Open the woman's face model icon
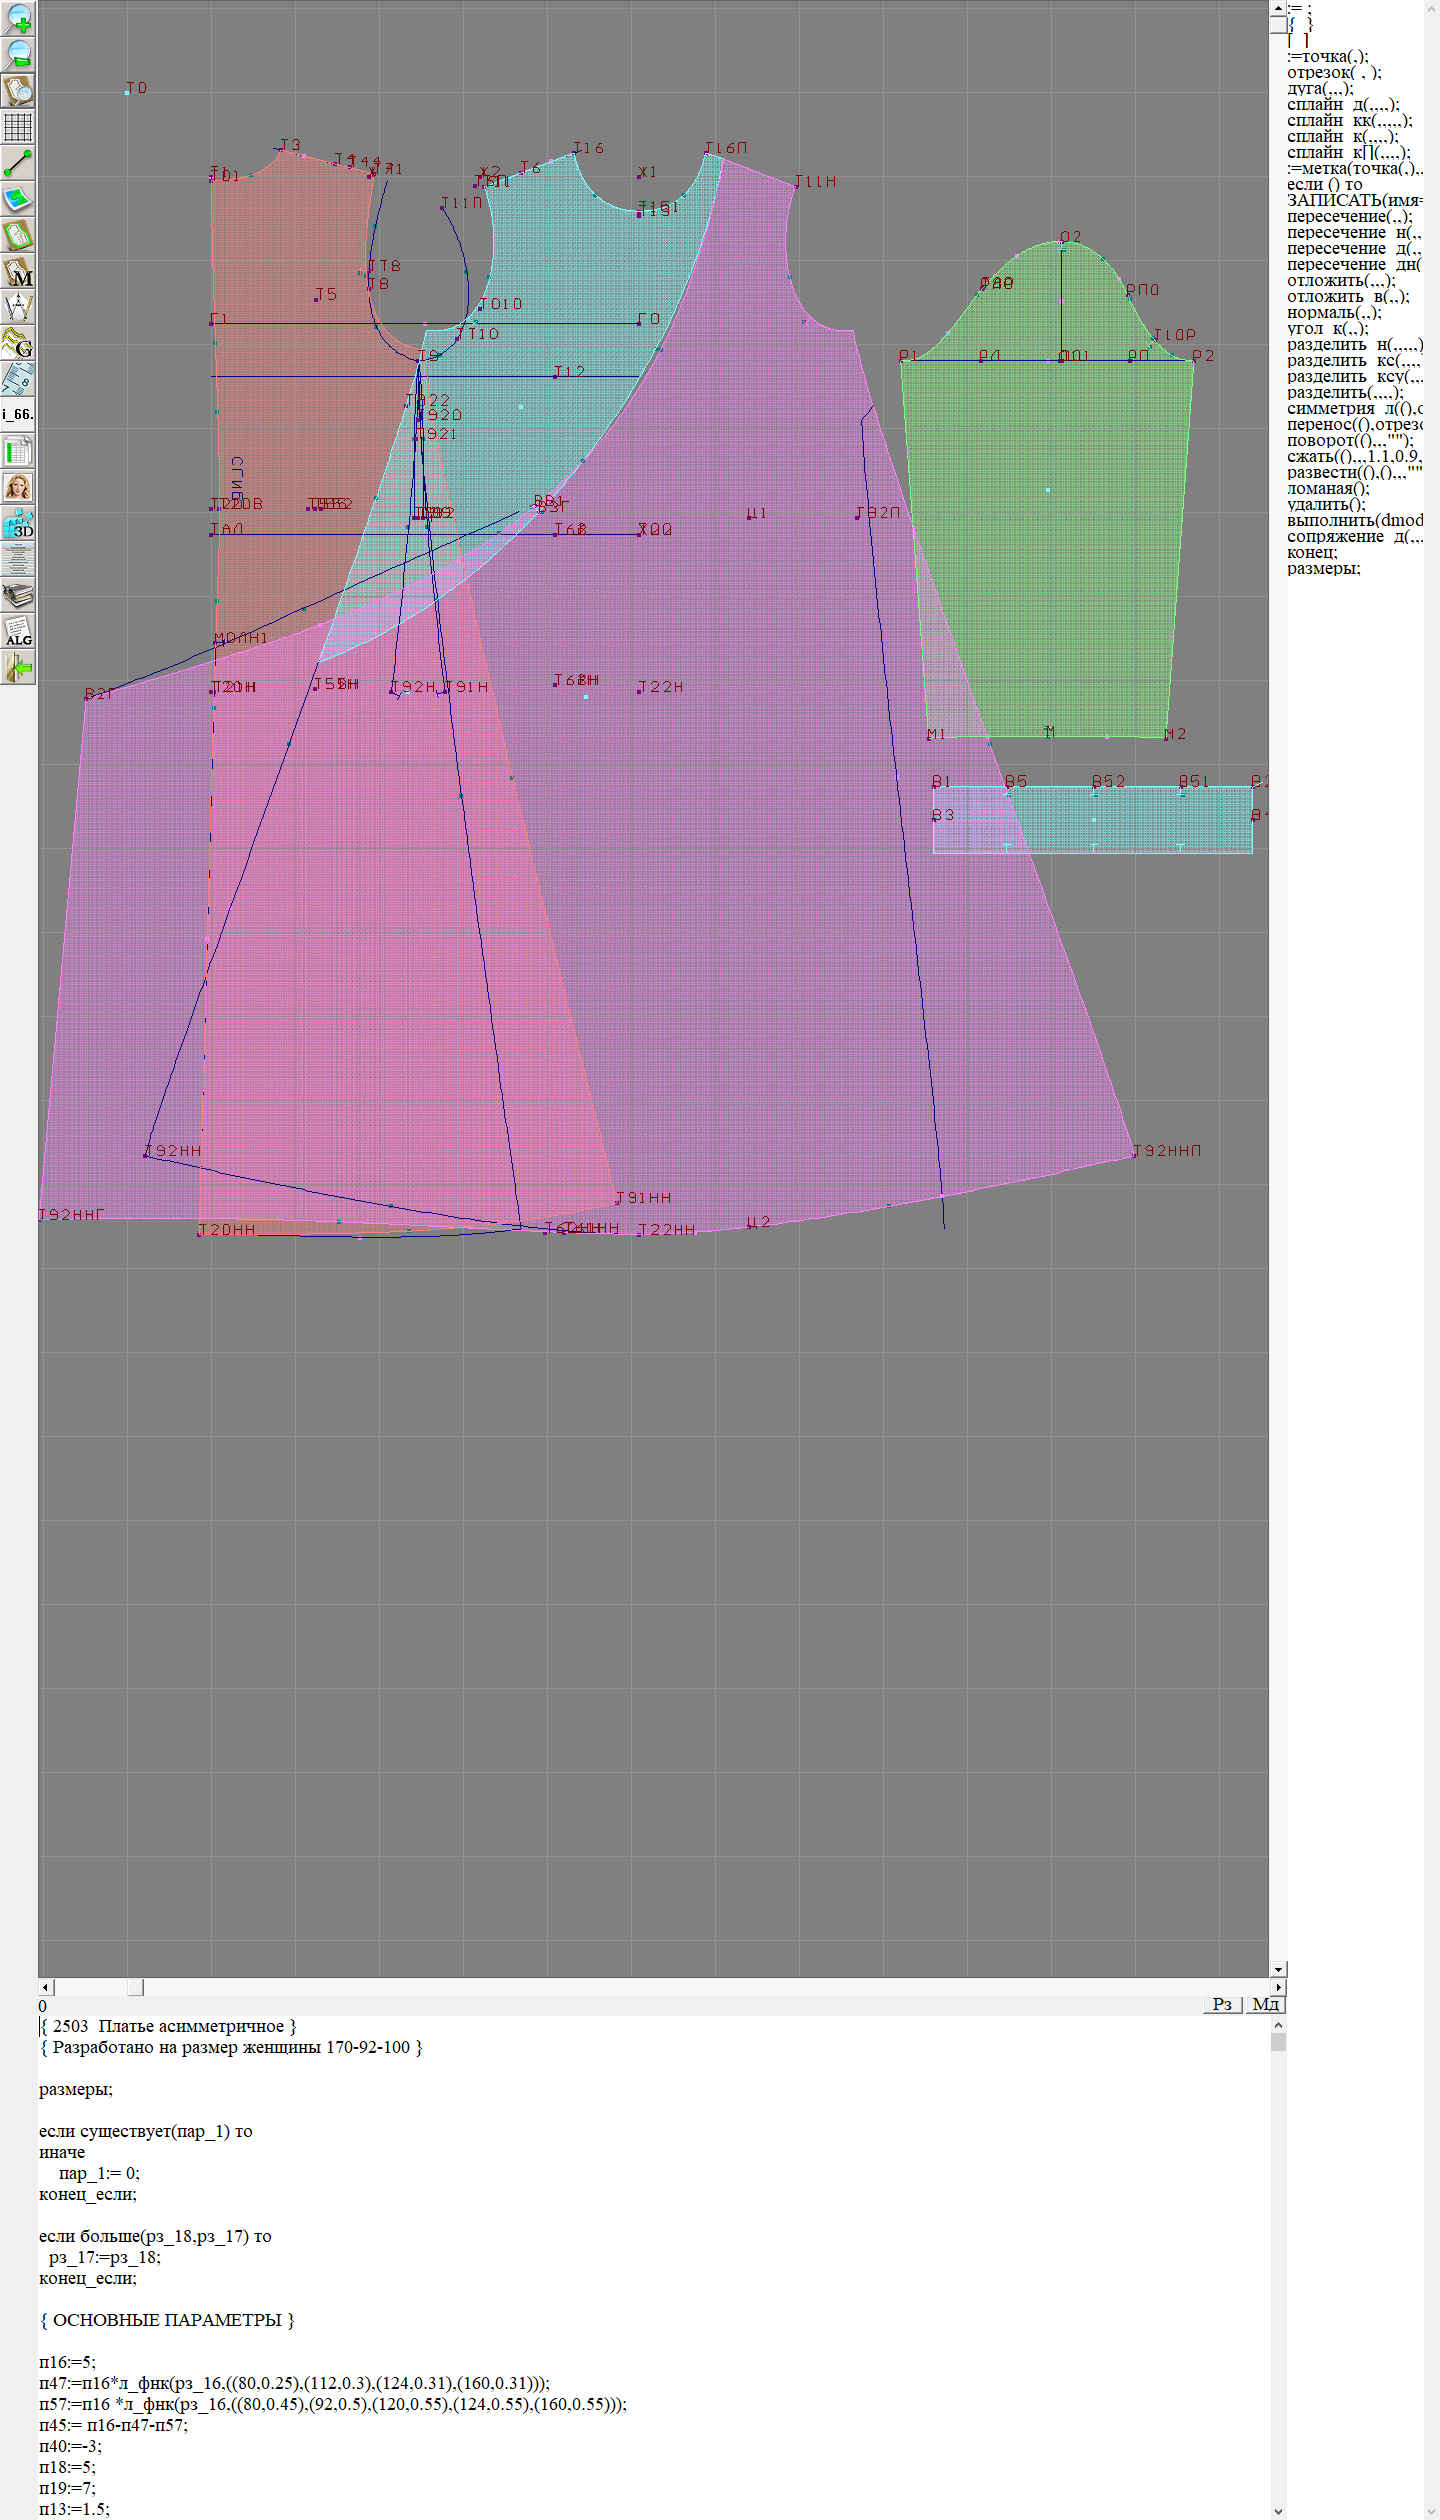 18,488
